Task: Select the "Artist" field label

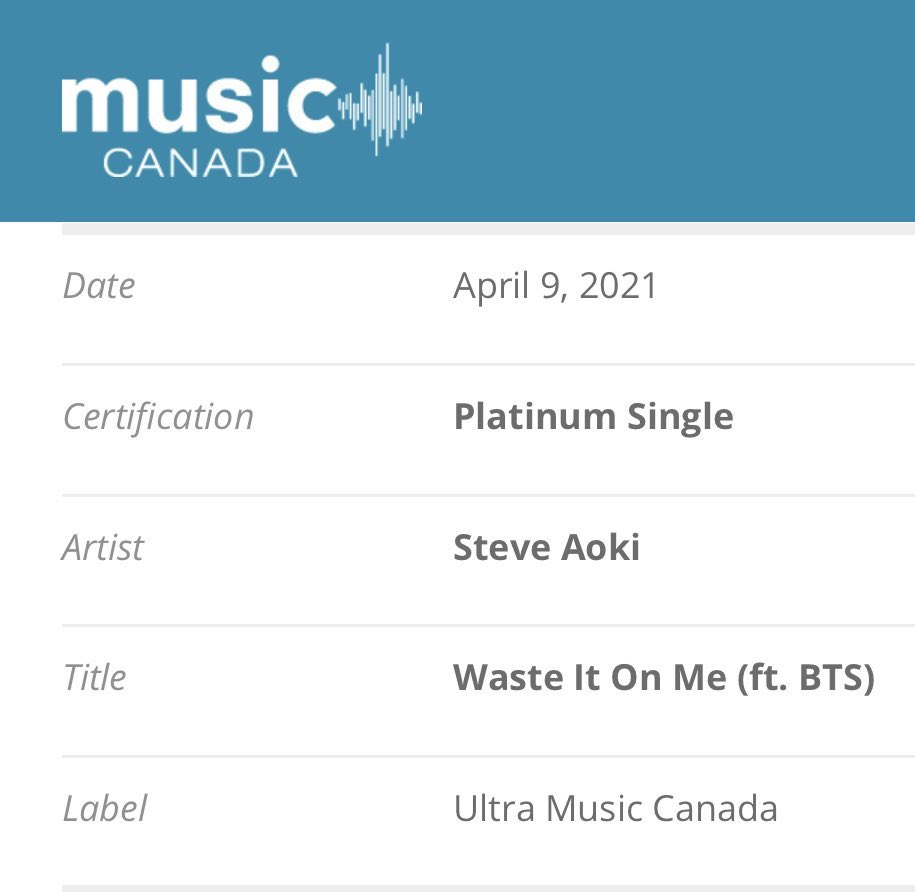Action: (x=103, y=548)
